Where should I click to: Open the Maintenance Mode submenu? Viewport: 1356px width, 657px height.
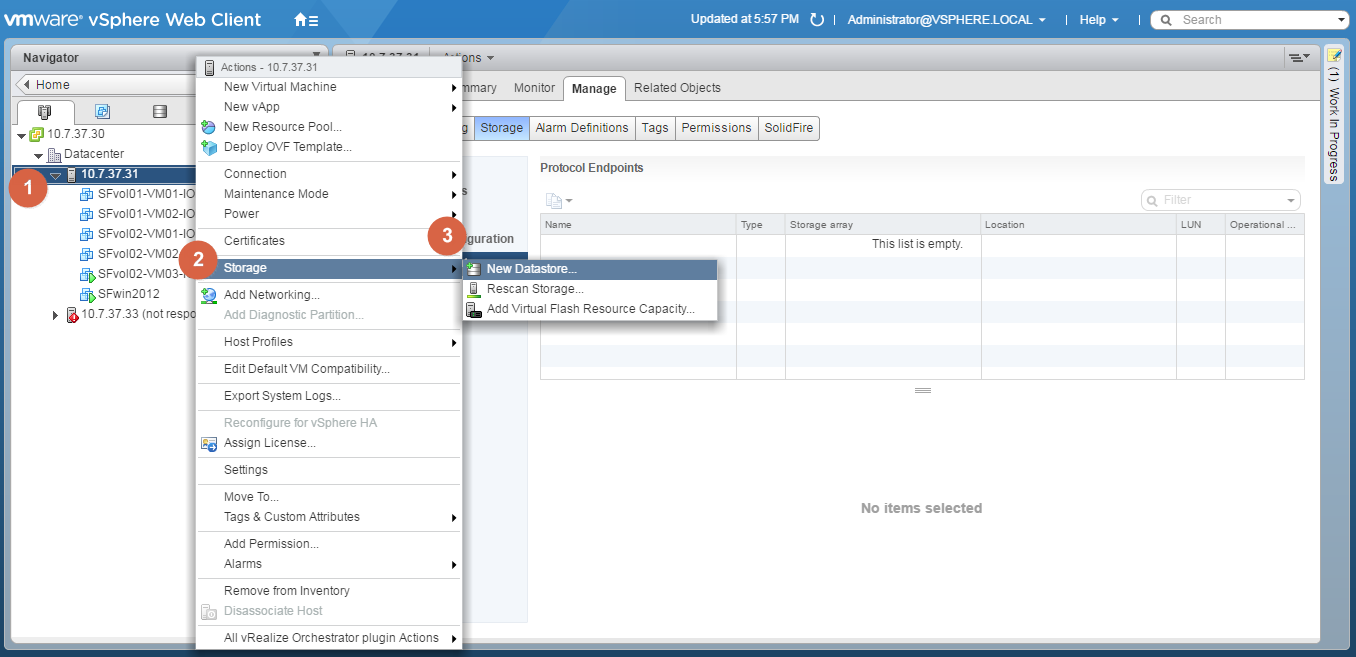click(x=329, y=194)
